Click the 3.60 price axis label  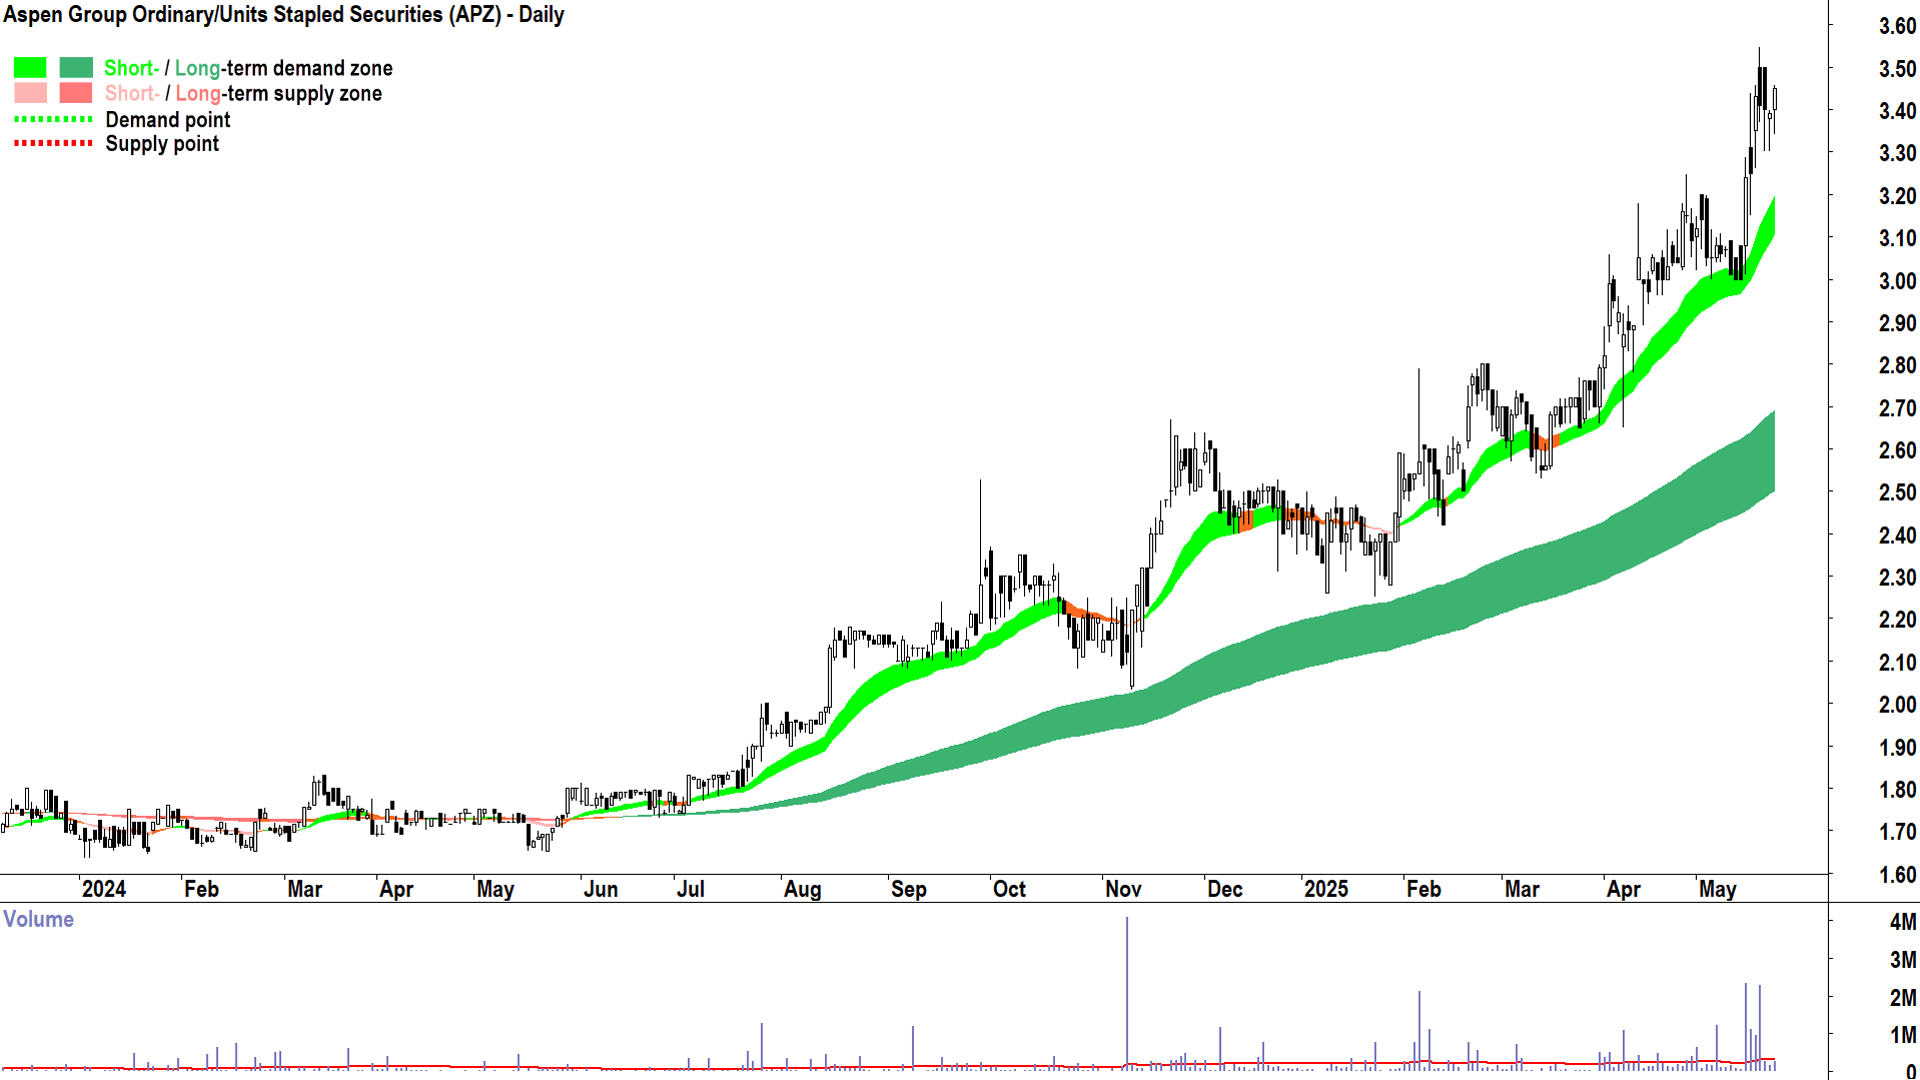1897,27
